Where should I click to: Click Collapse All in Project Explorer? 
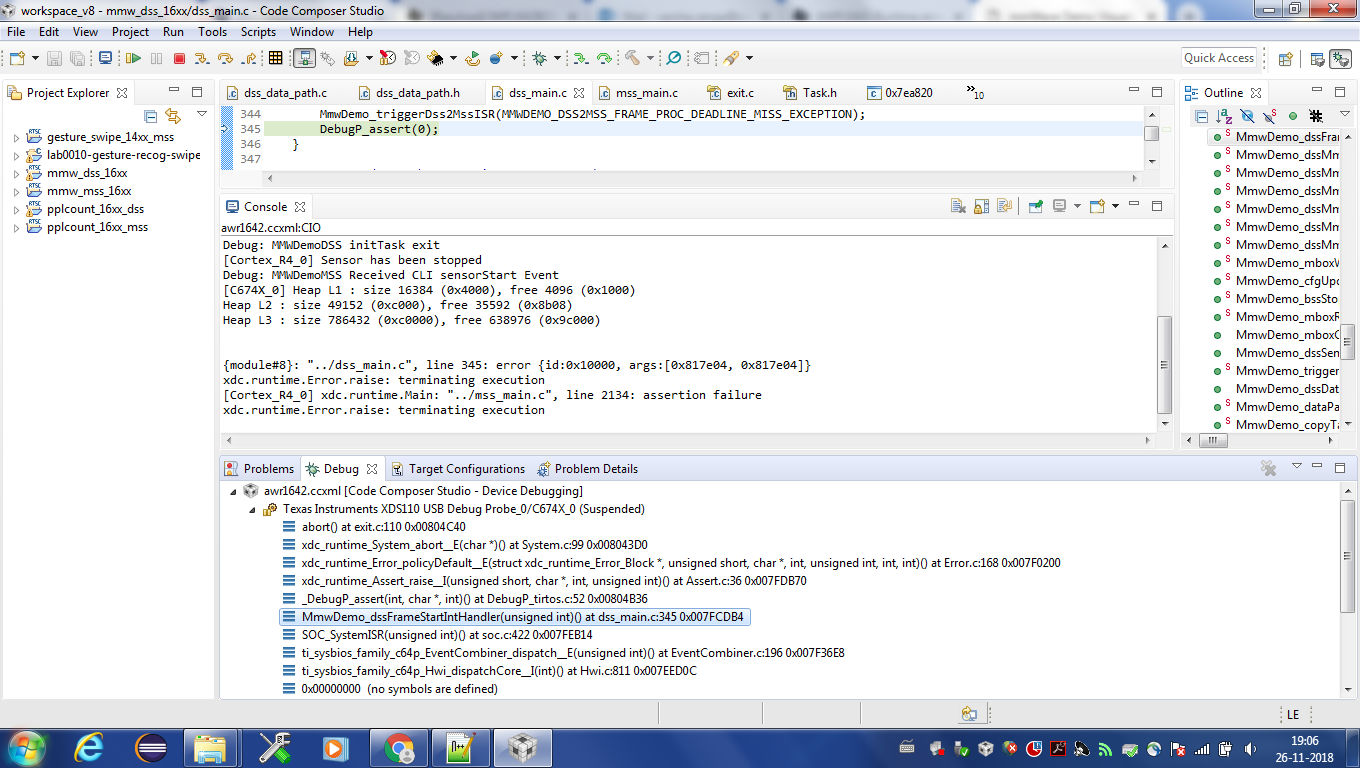click(x=151, y=116)
